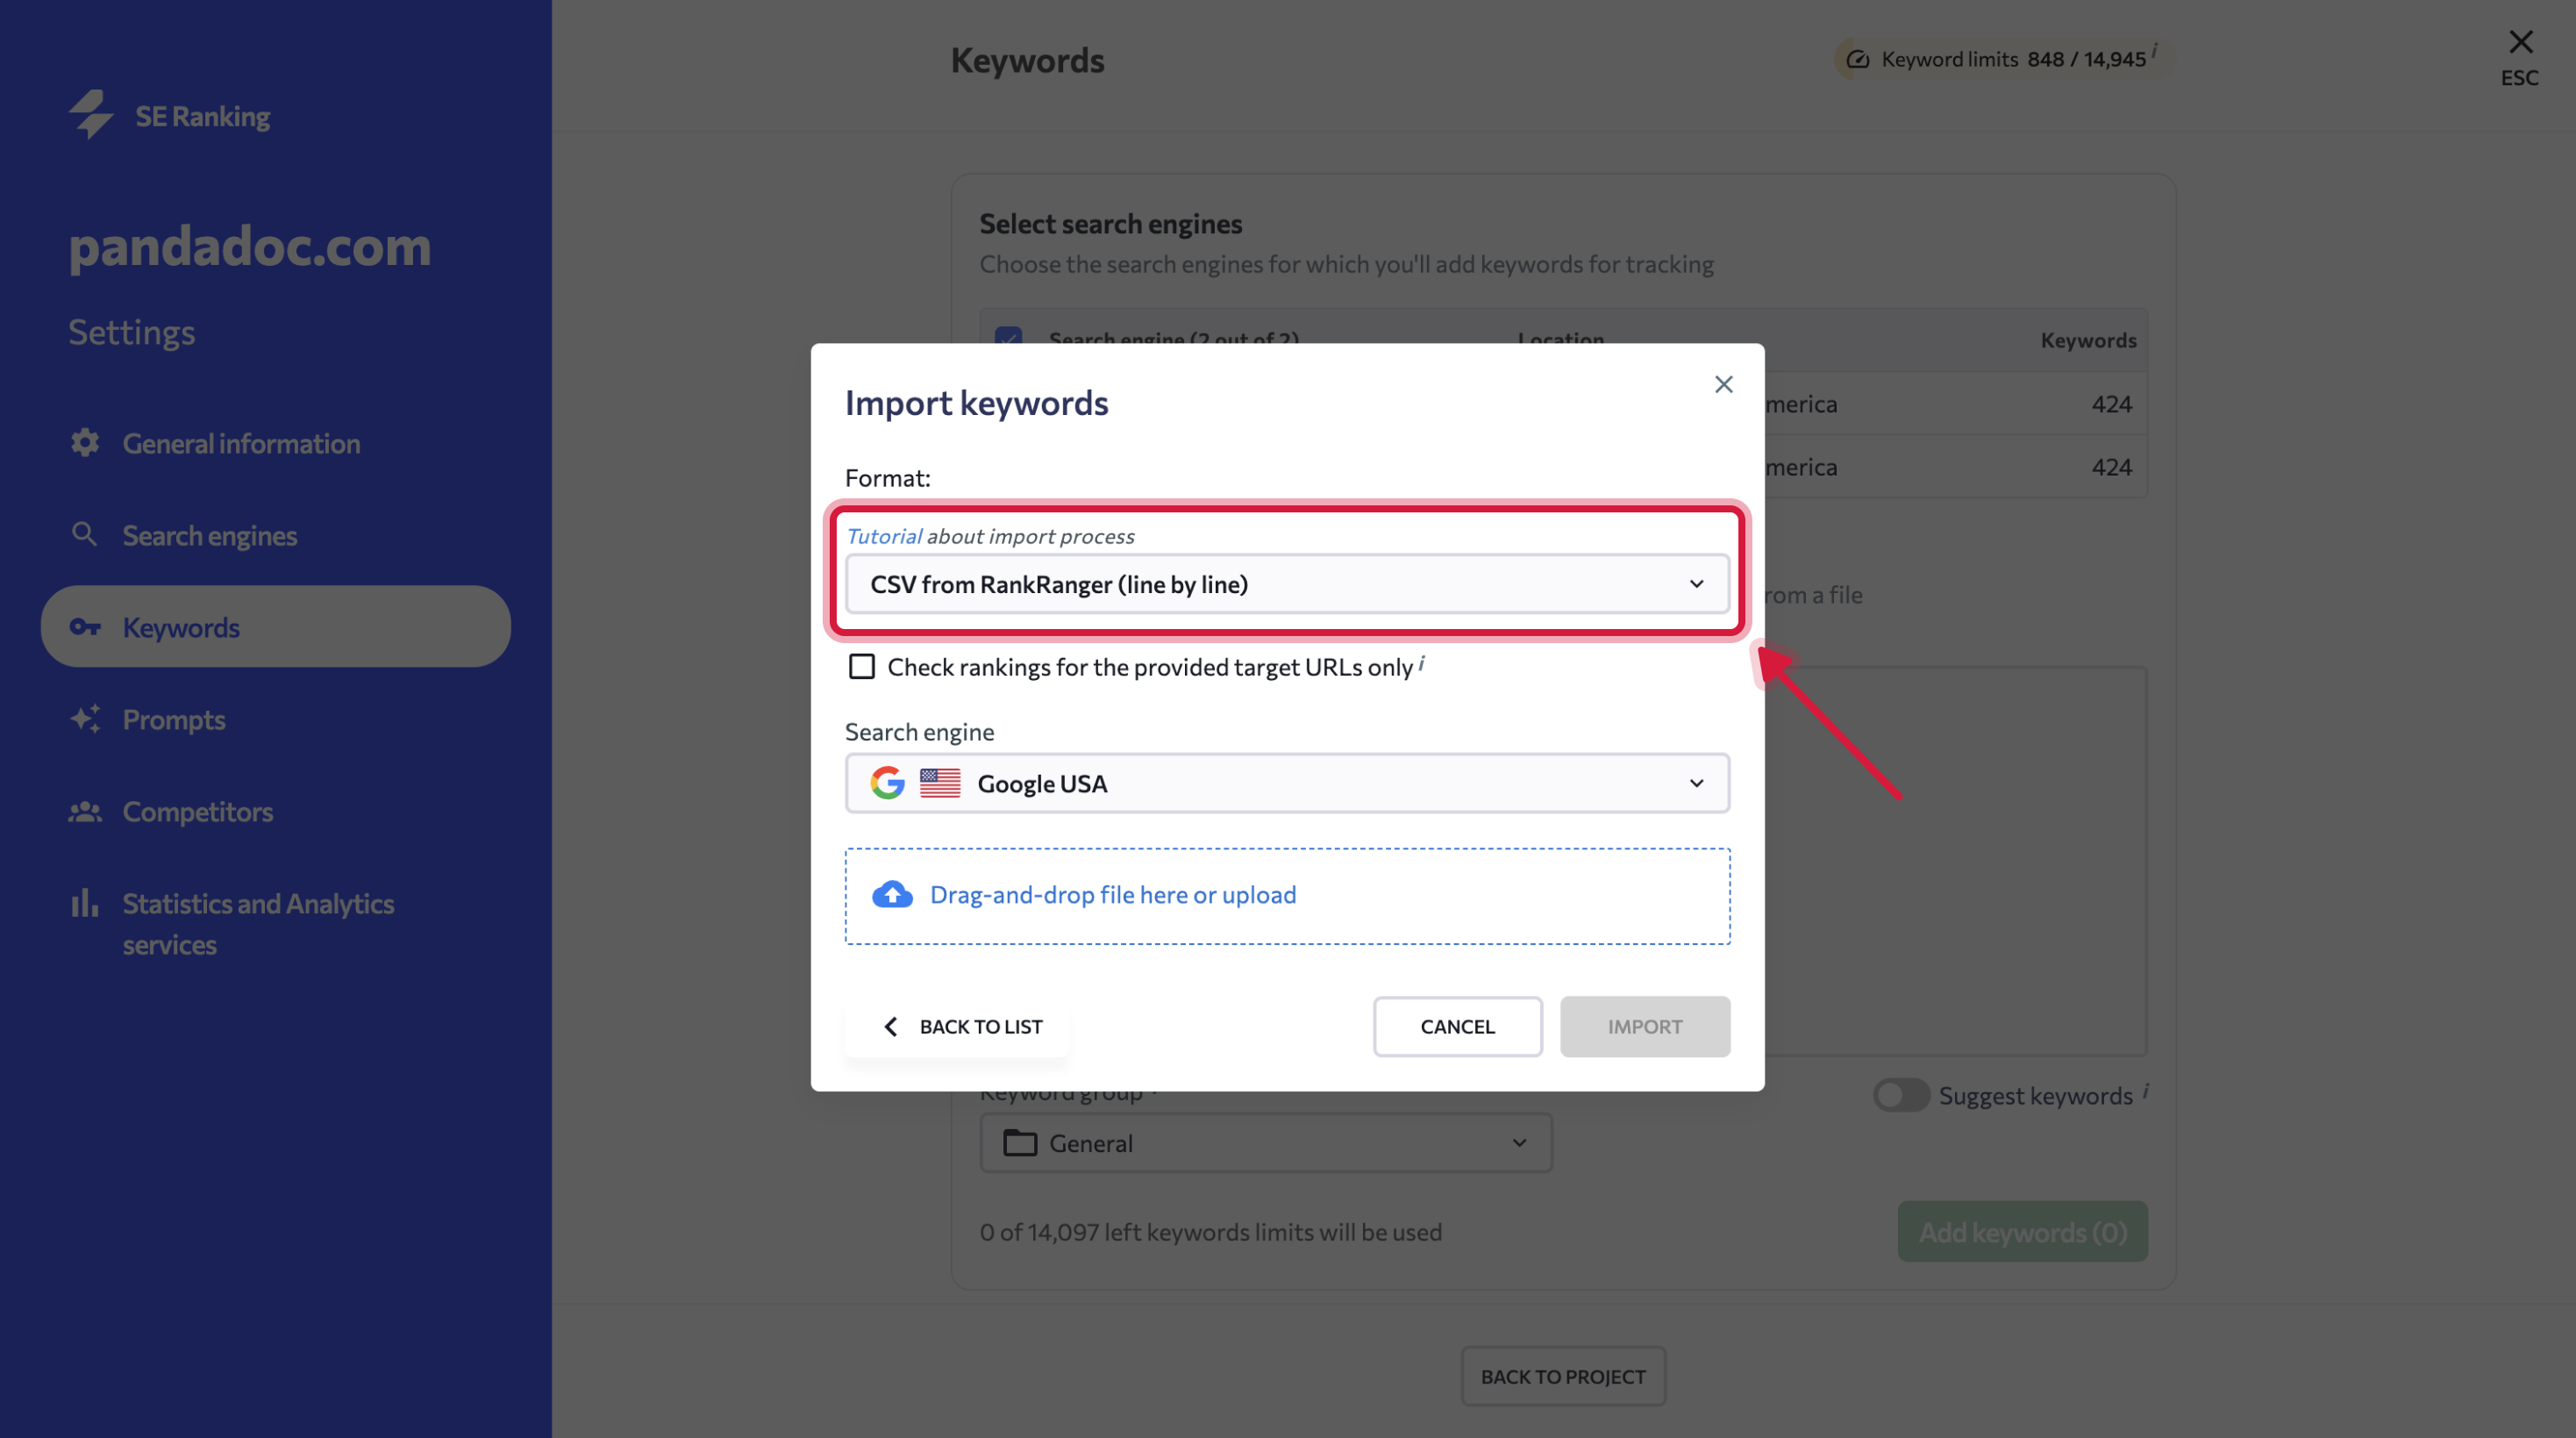This screenshot has height=1438, width=2576.
Task: Close the Import keywords dialog
Action: pos(1723,384)
